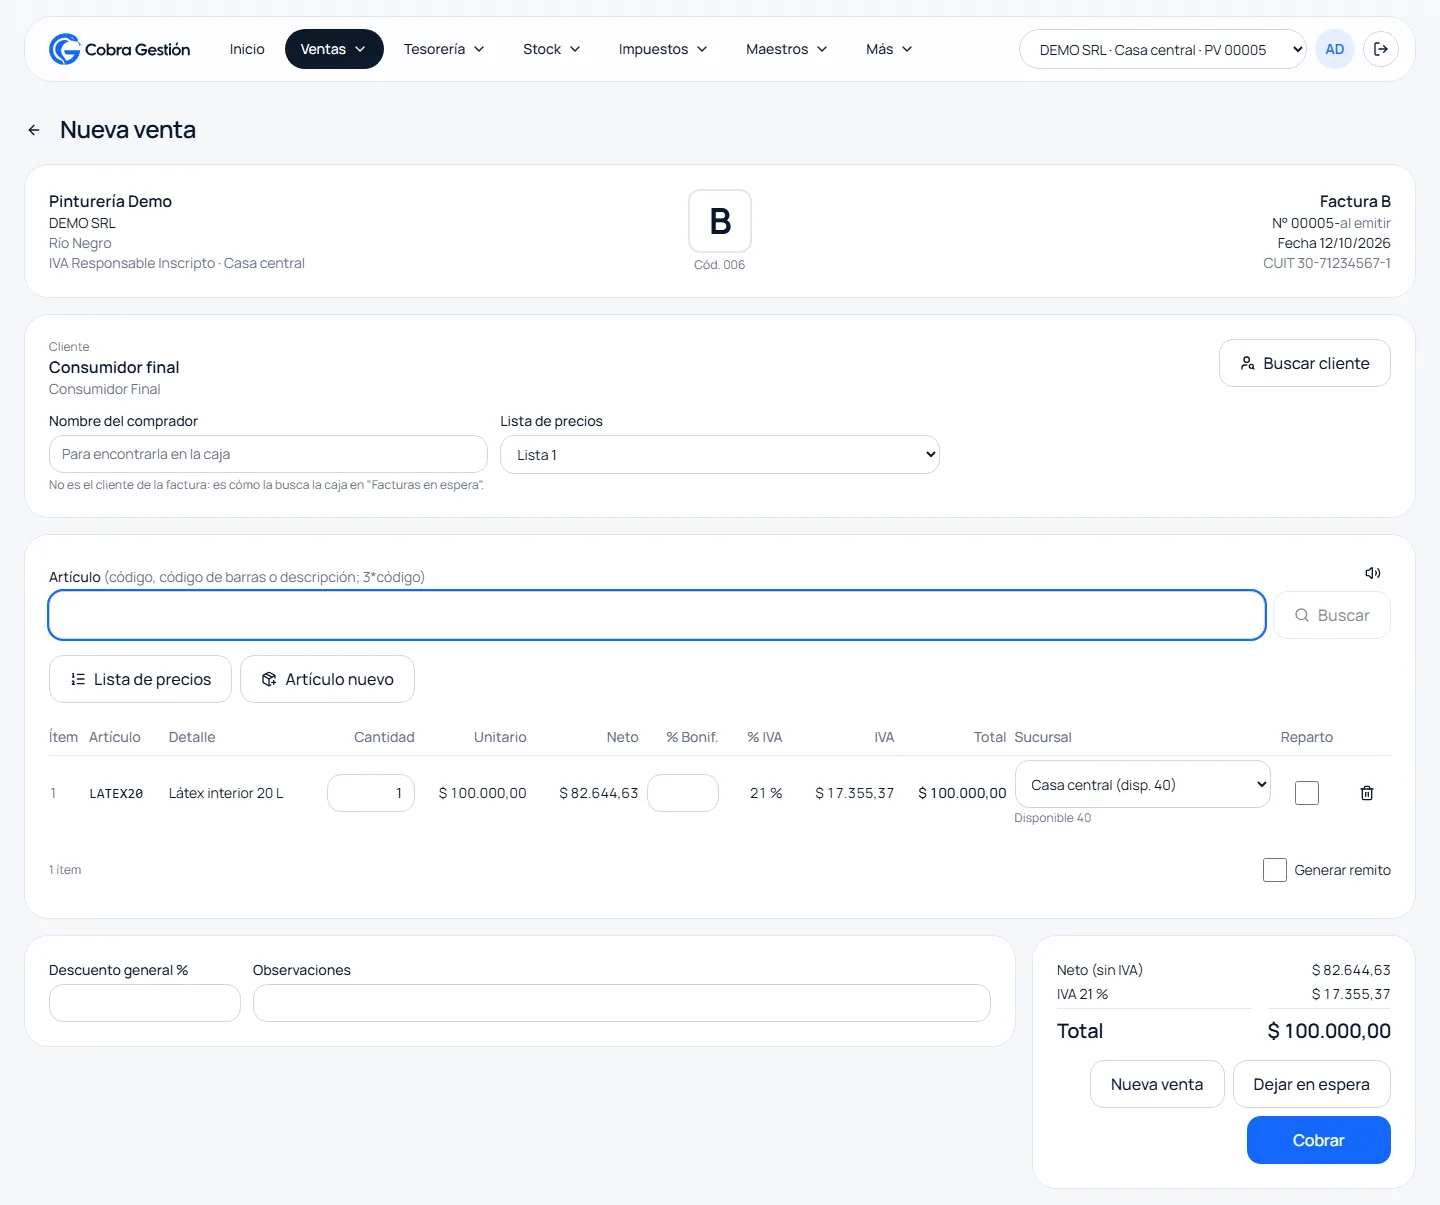Go back with the left arrow icon

tap(34, 130)
